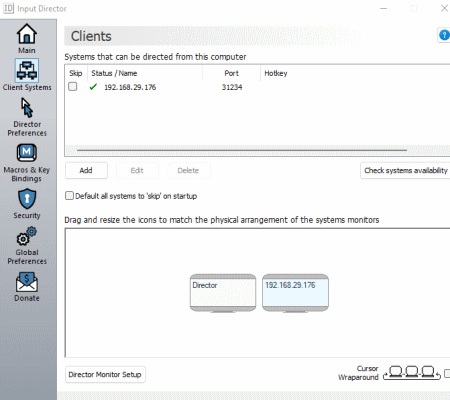Open Director Preferences cursor icon
The width and height of the screenshot is (450, 400).
point(27,108)
